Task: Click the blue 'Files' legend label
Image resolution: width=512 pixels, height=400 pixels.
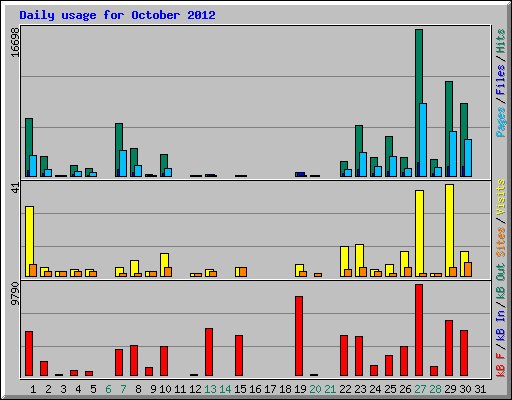Action: pos(500,80)
